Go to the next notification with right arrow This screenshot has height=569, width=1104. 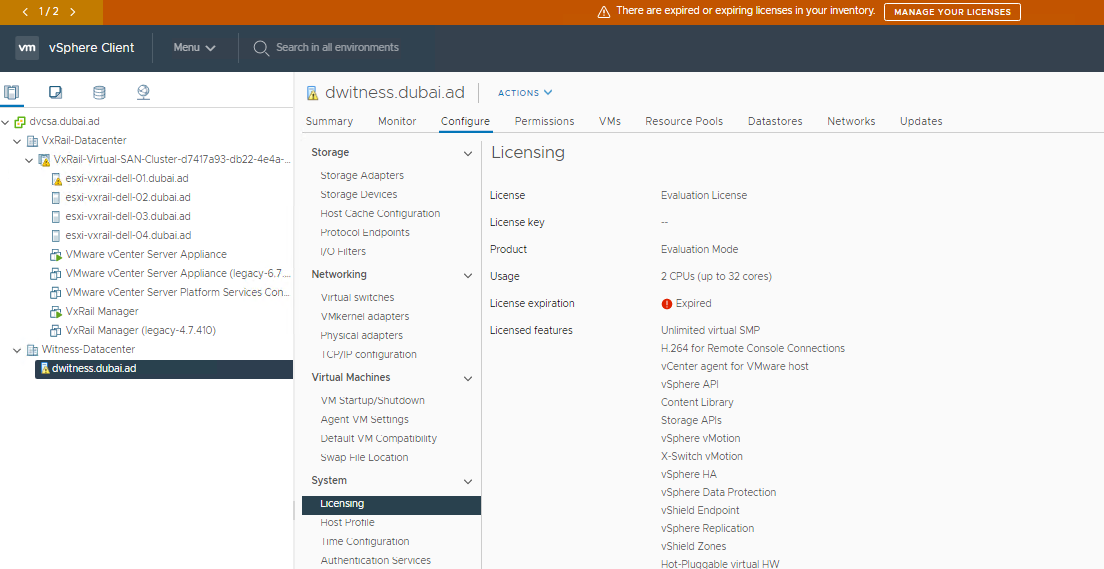tap(73, 12)
